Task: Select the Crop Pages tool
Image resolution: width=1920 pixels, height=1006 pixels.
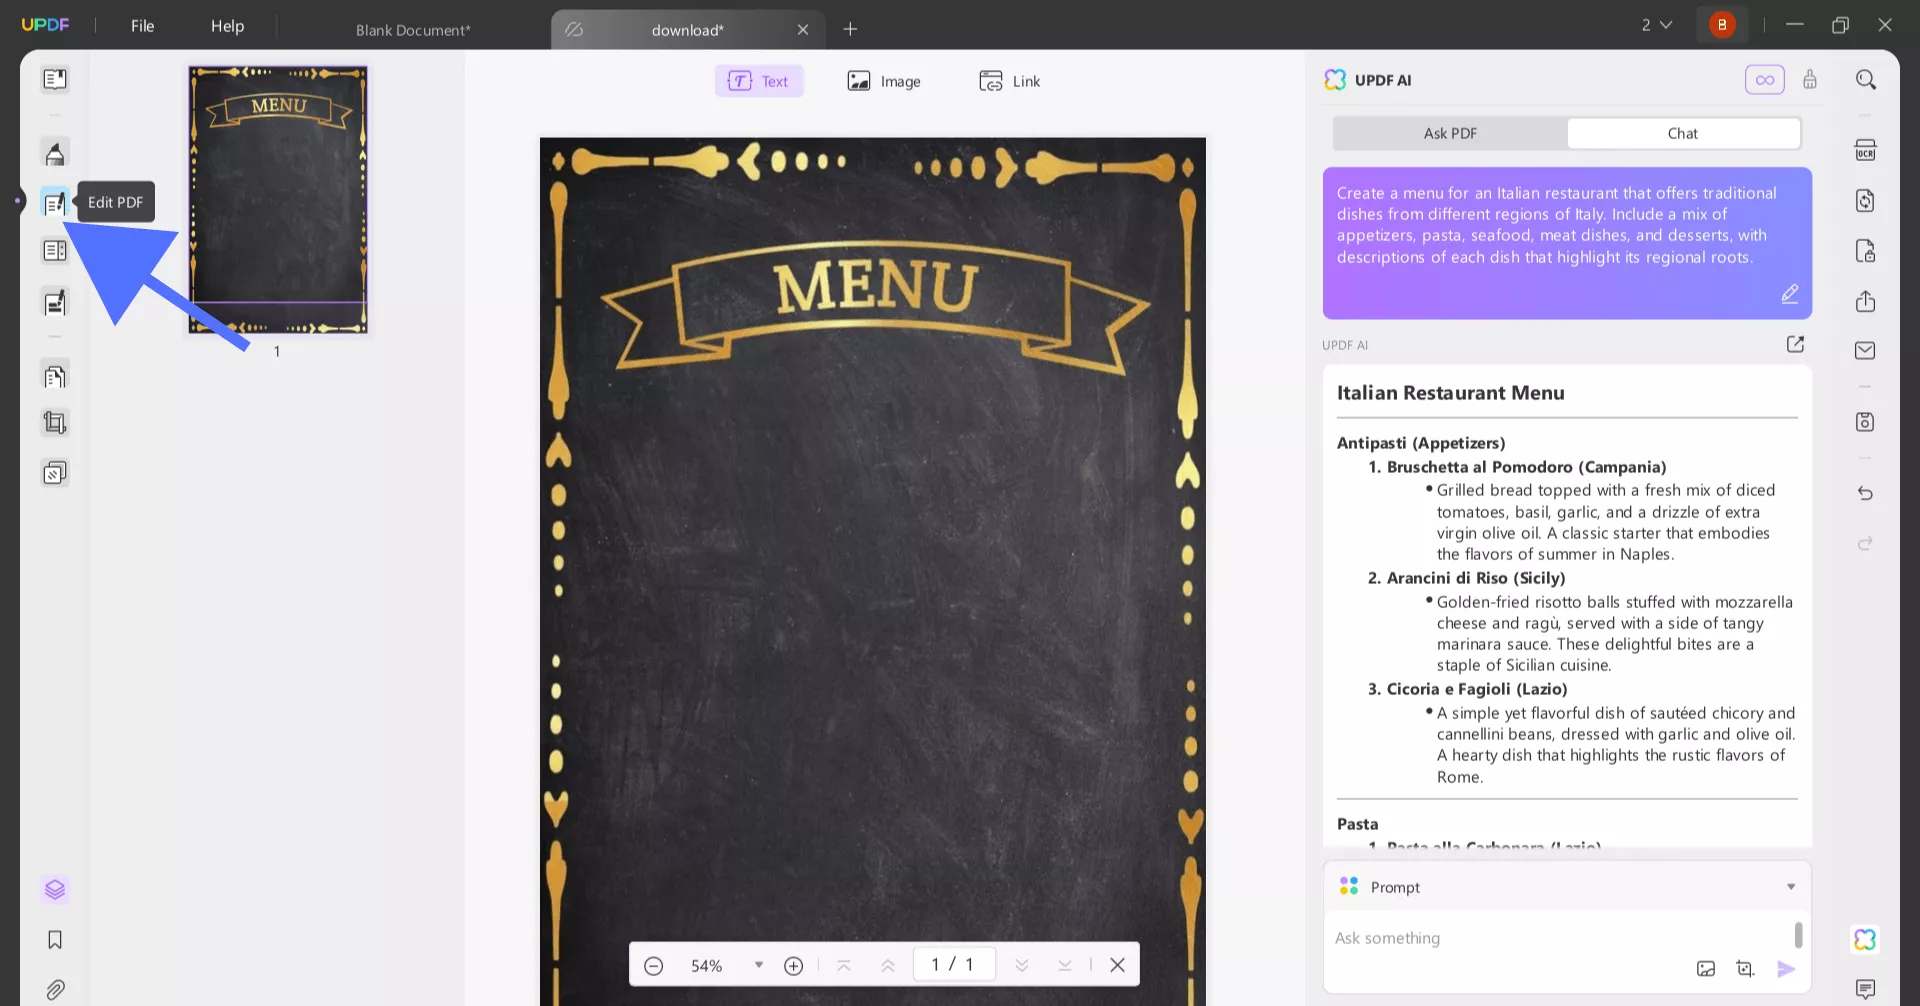Action: [x=55, y=423]
